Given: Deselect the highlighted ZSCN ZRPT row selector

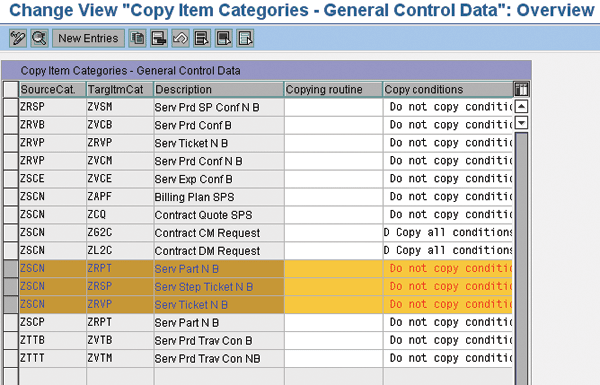Looking at the screenshot, I should tap(11, 268).
